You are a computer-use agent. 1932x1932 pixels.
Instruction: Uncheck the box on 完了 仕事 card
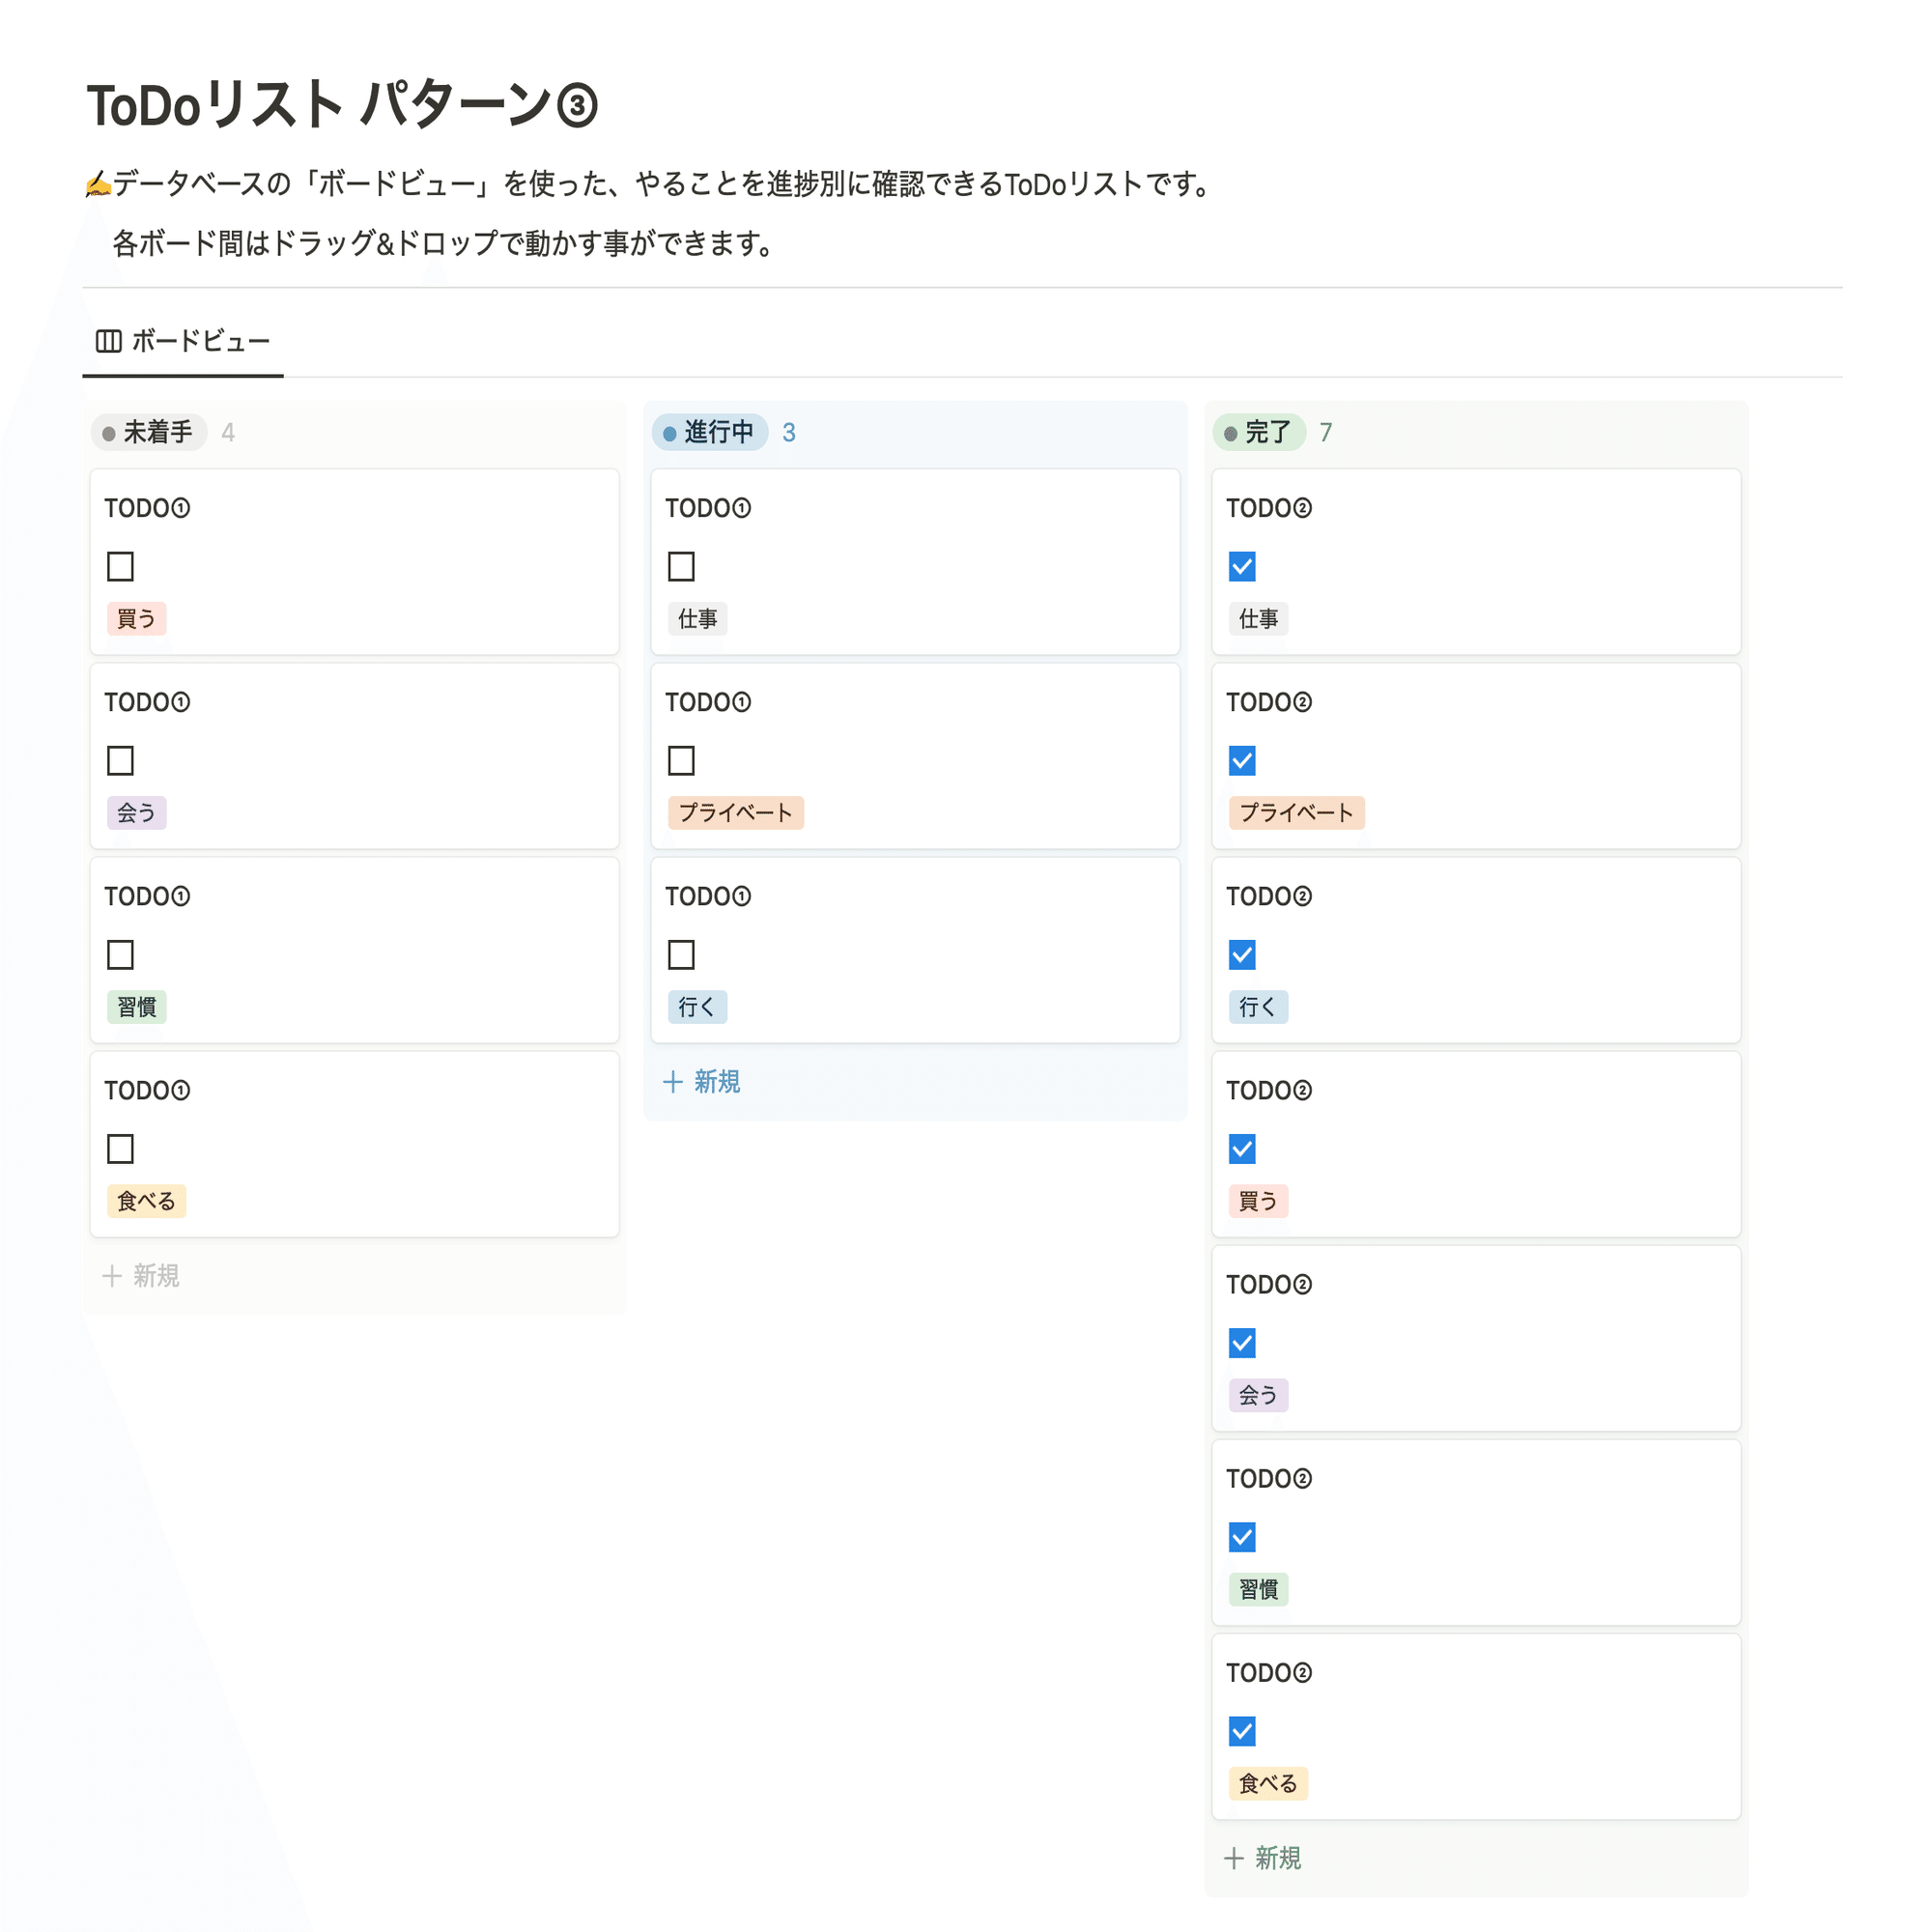click(x=1242, y=566)
